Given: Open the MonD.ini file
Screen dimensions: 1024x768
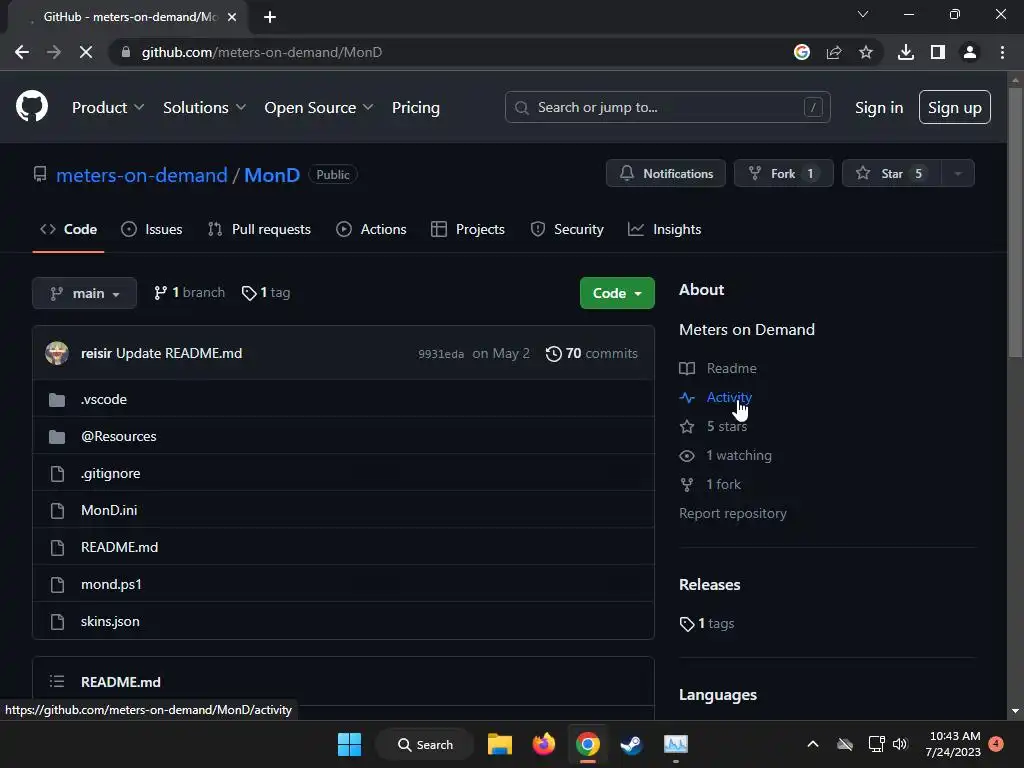Looking at the screenshot, I should [x=109, y=511].
